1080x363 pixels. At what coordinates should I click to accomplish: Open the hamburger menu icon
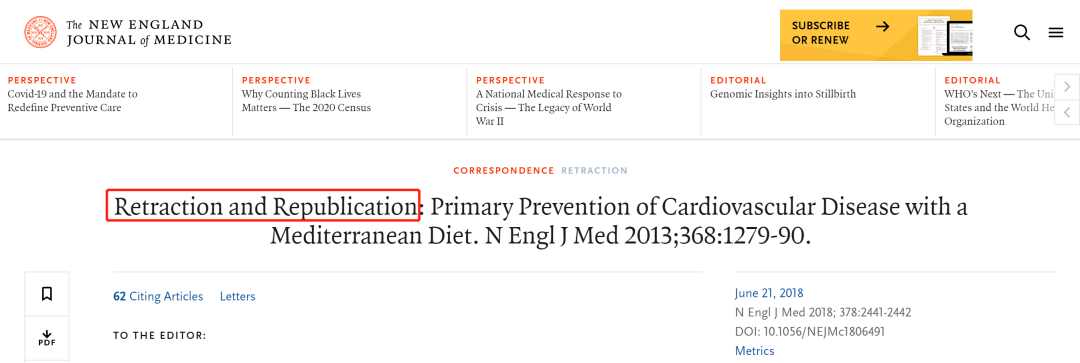pos(1056,32)
